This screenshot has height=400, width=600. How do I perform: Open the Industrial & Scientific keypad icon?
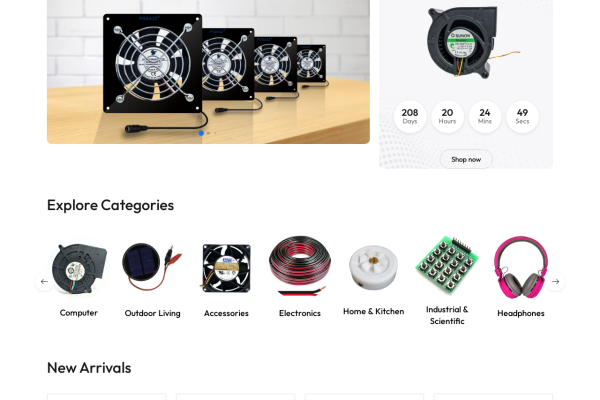[x=447, y=265]
